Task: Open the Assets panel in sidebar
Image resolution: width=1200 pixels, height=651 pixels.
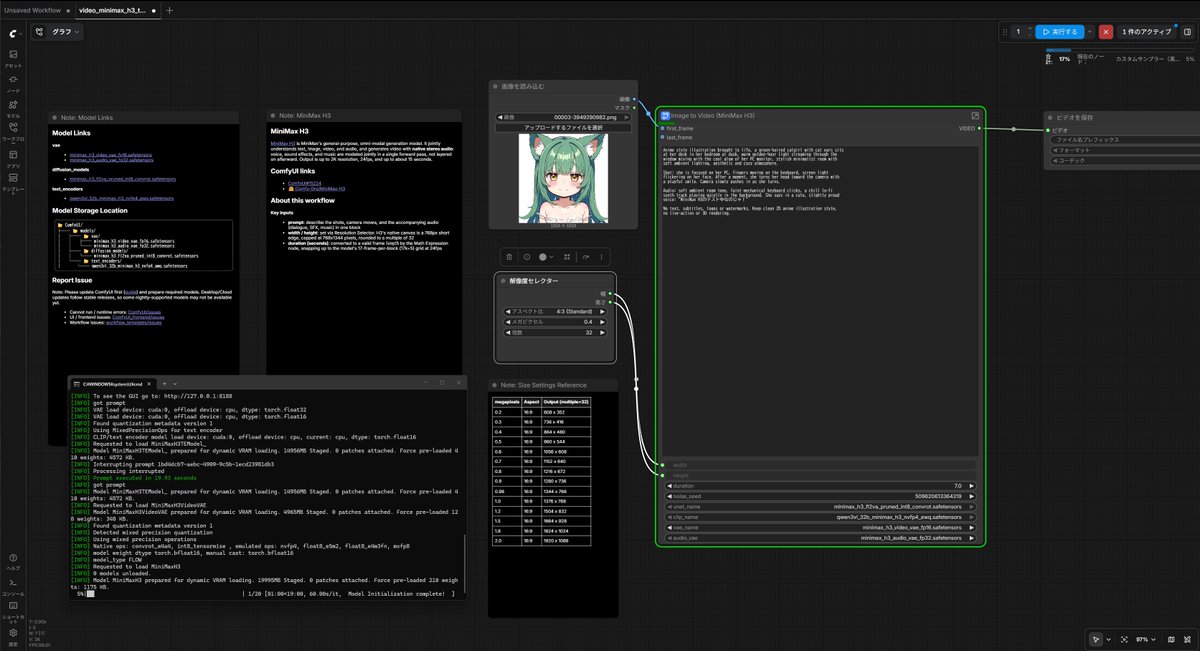Action: coord(13,58)
